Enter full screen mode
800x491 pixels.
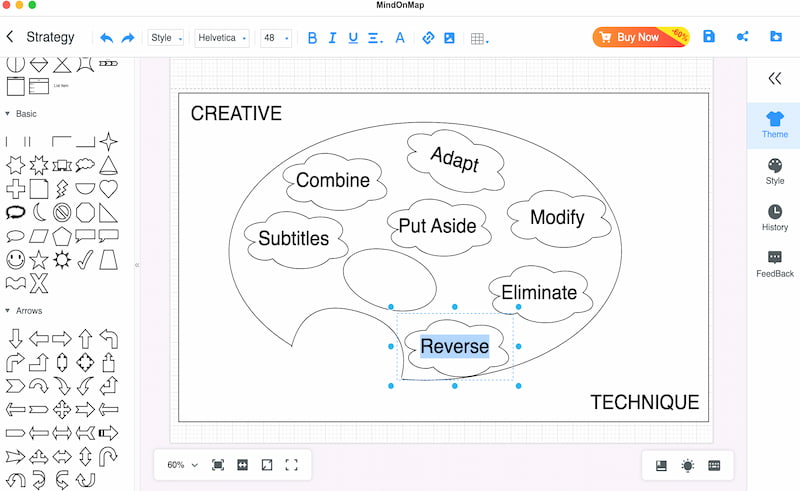pos(291,465)
